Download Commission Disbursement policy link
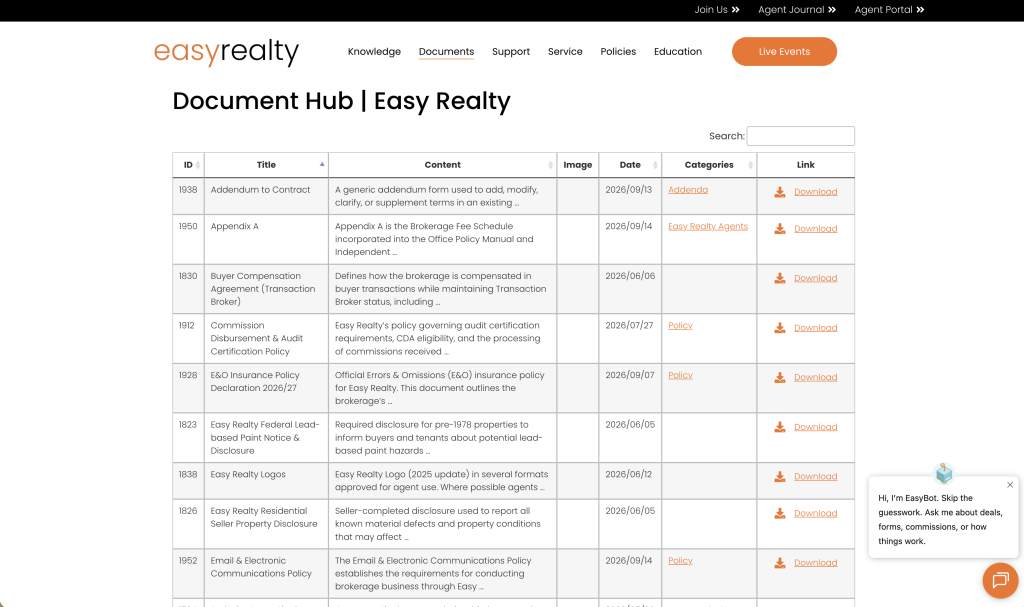The height and width of the screenshot is (607, 1024). tap(816, 328)
